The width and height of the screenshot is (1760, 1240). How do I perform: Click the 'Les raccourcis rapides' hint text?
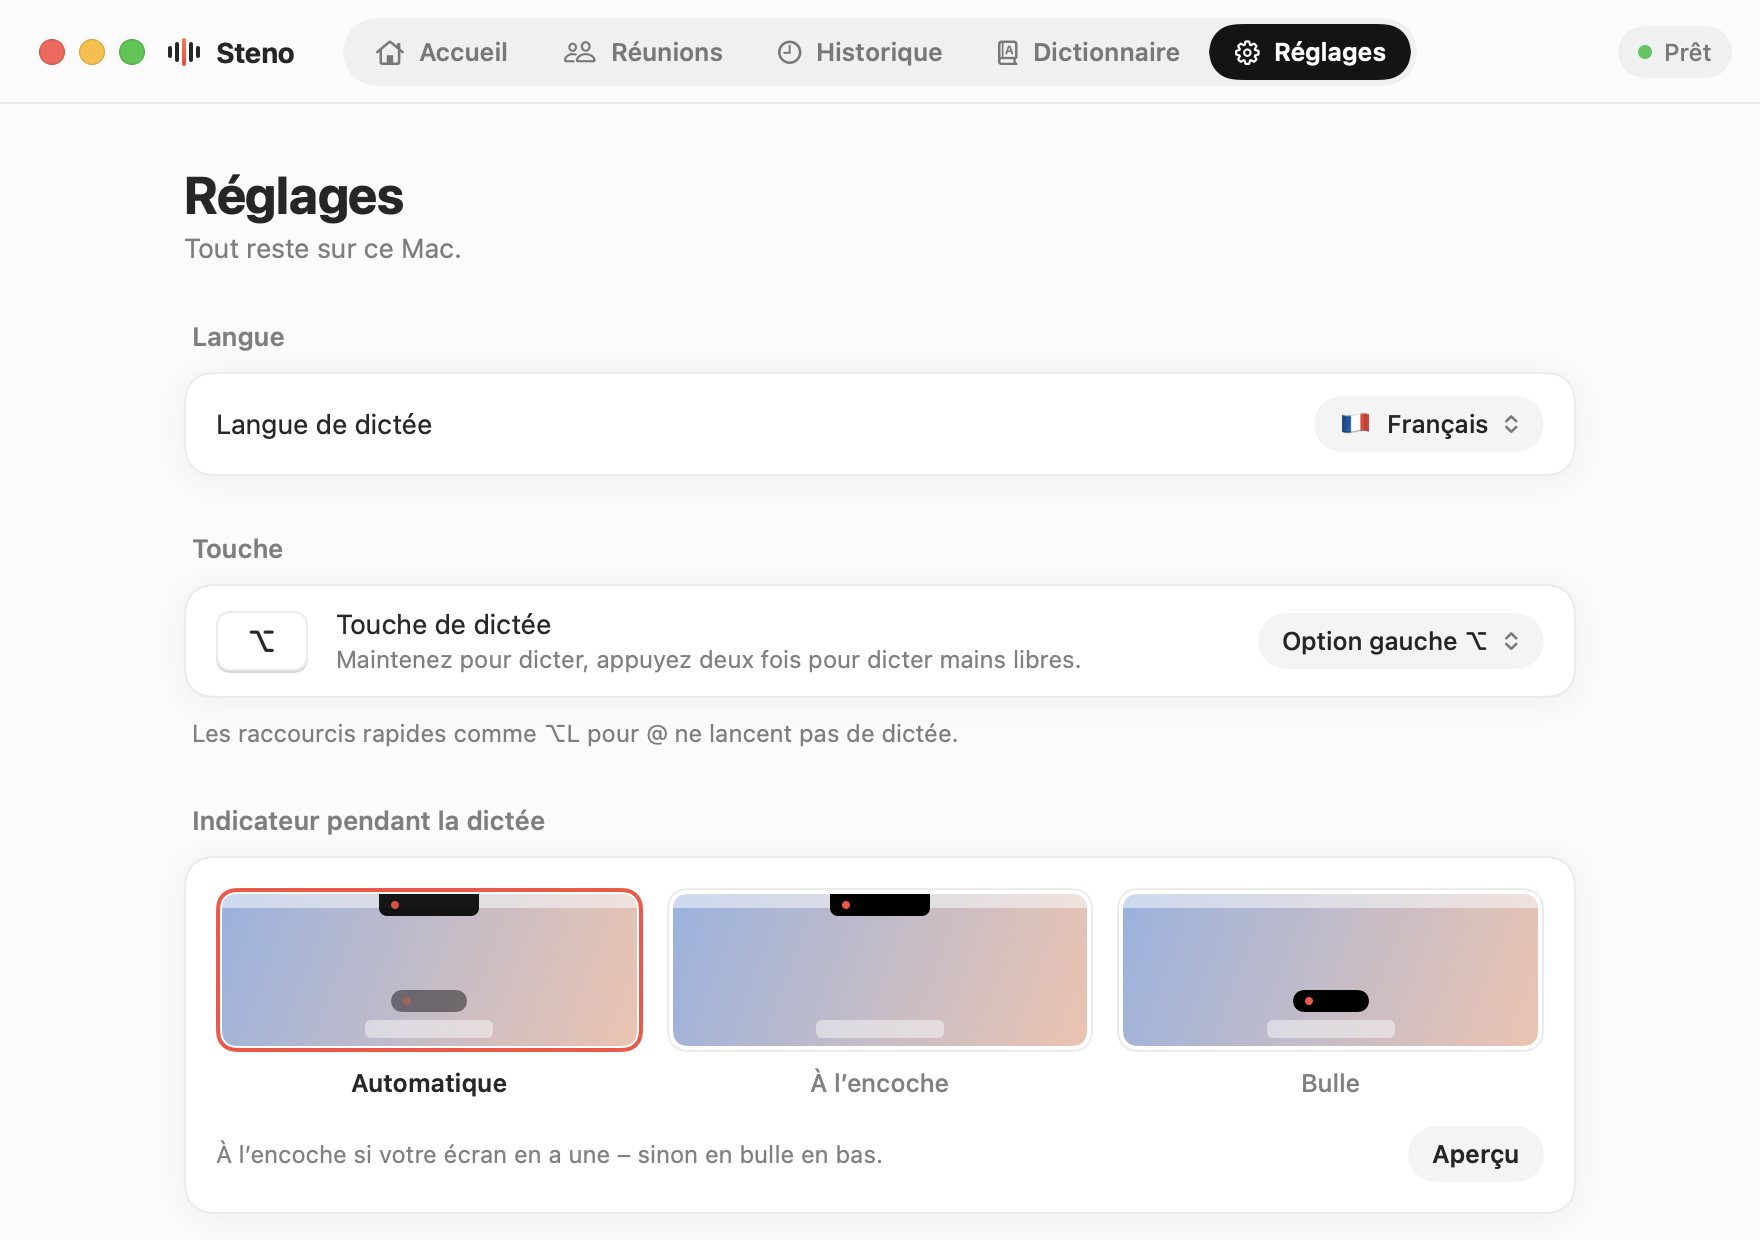575,734
